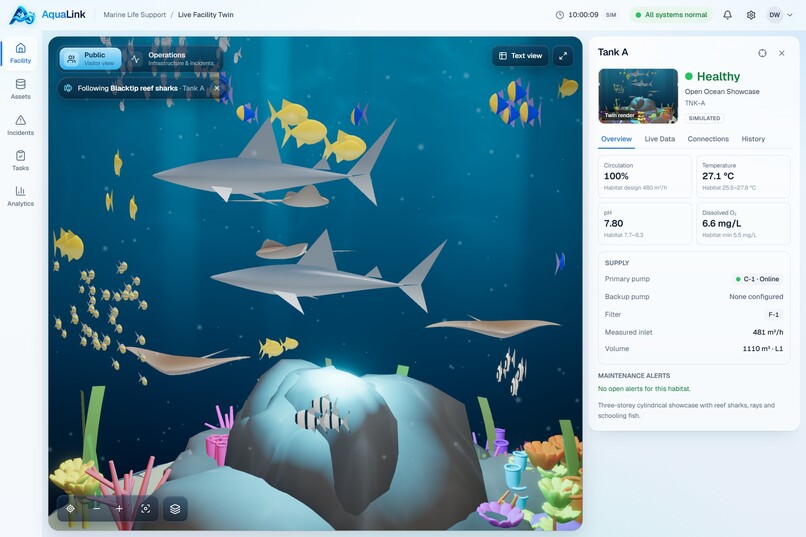Click the Marine Life Support breadcrumb
806x537 pixels.
[135, 15]
